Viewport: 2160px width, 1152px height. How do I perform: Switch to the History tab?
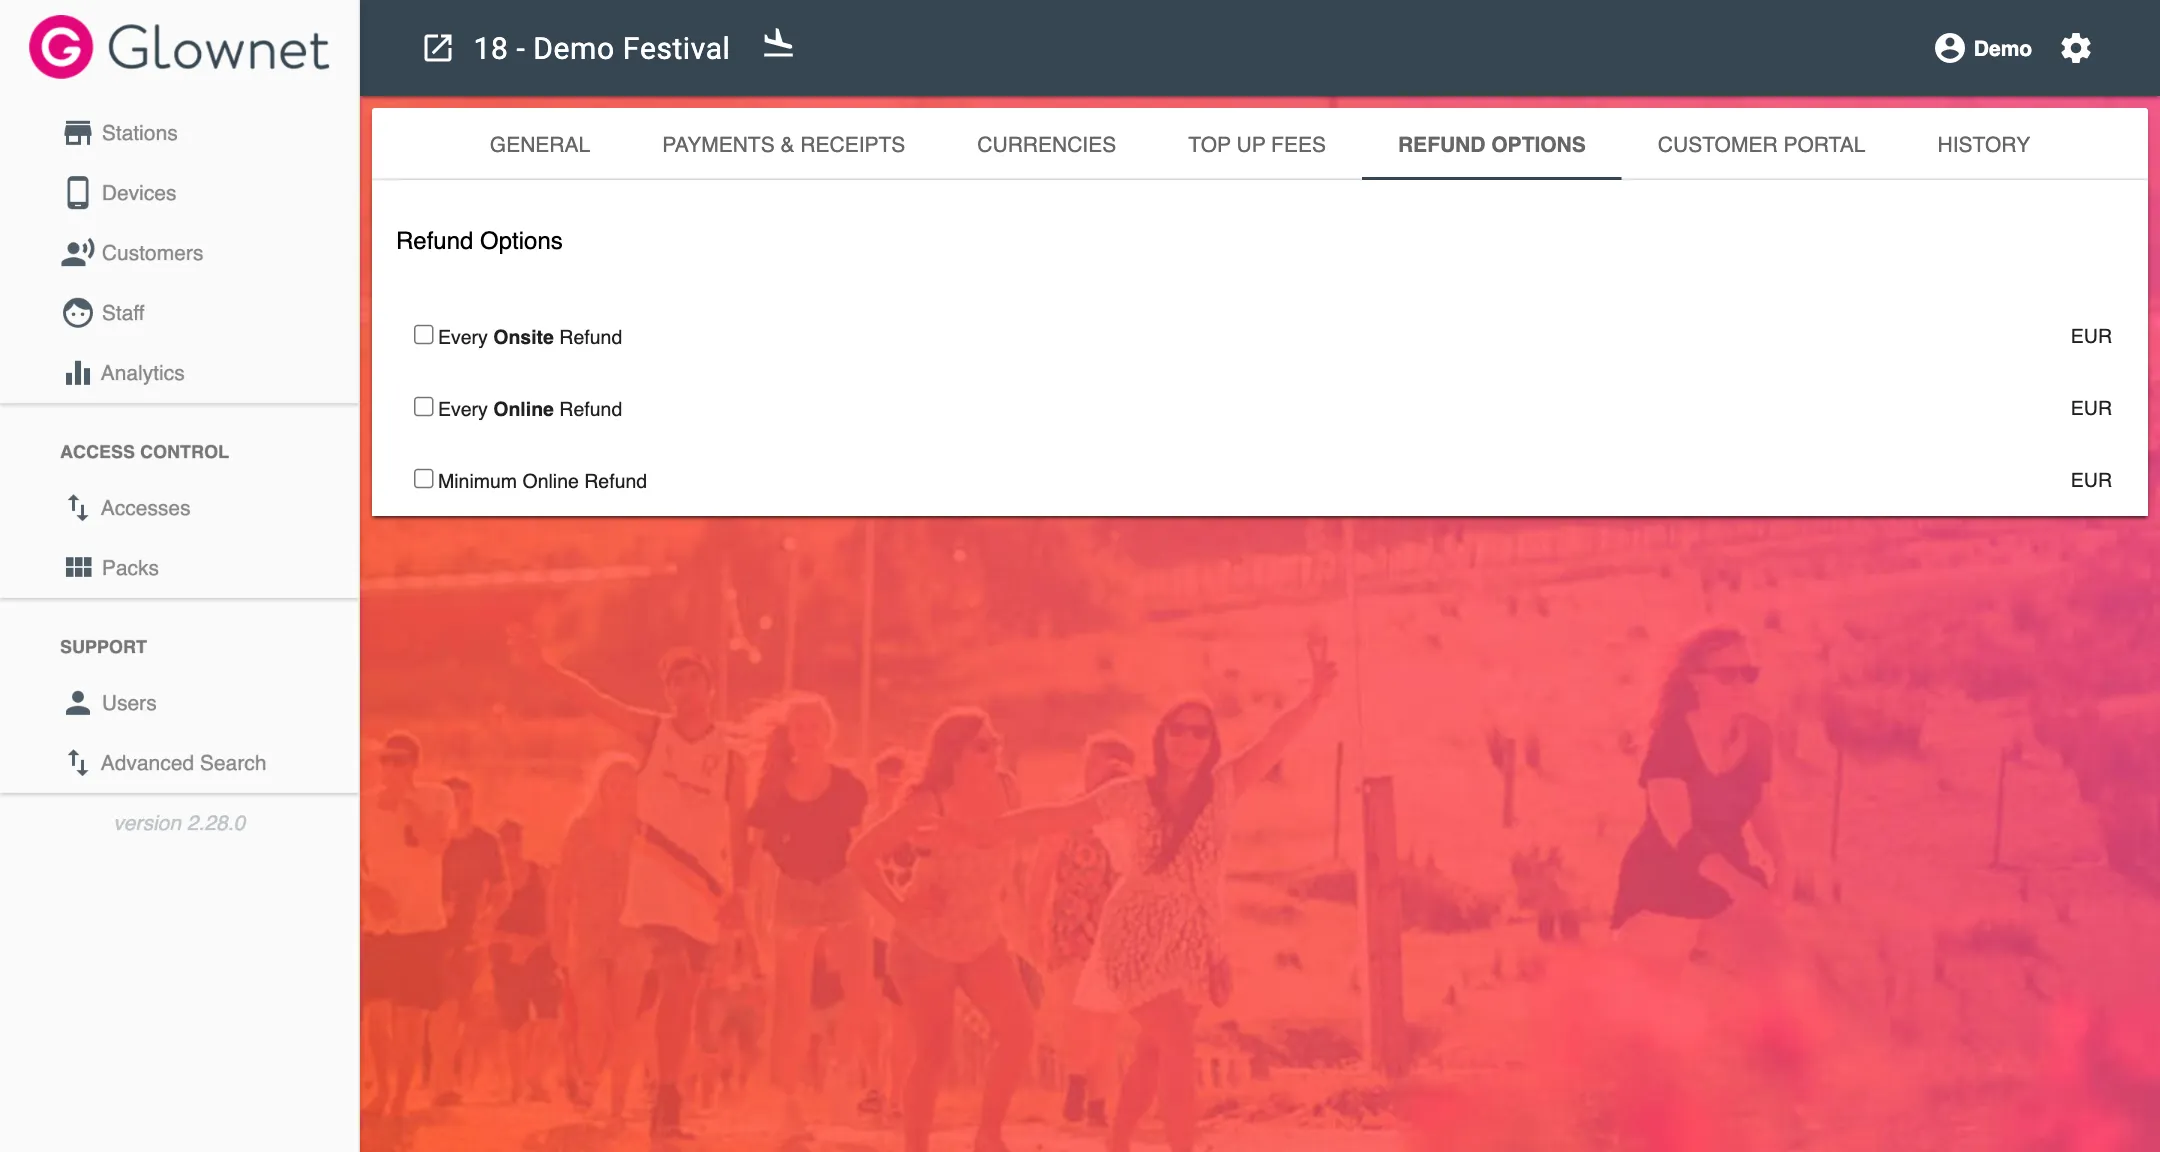point(1983,145)
